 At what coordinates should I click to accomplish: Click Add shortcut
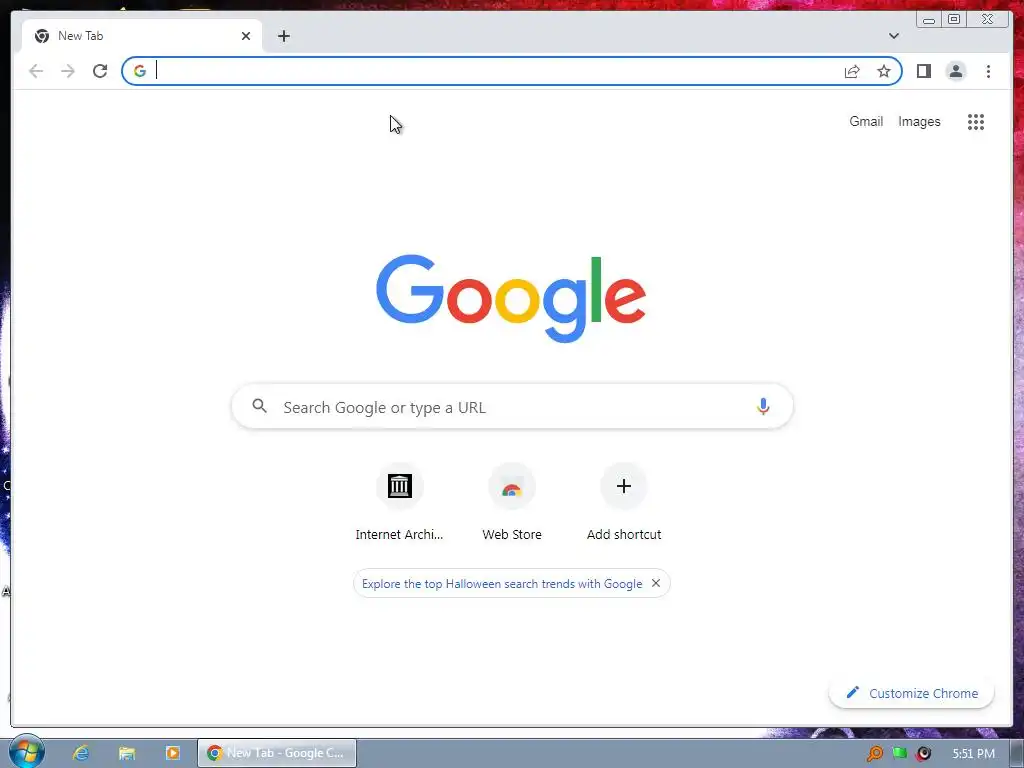[624, 502]
